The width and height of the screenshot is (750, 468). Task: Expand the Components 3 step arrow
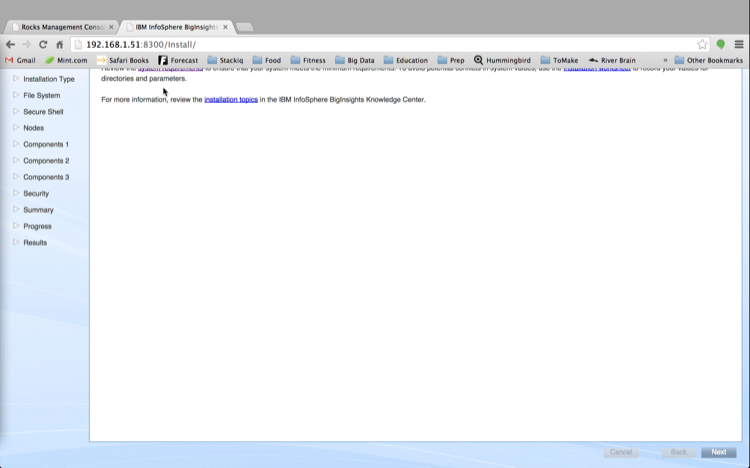click(x=16, y=177)
